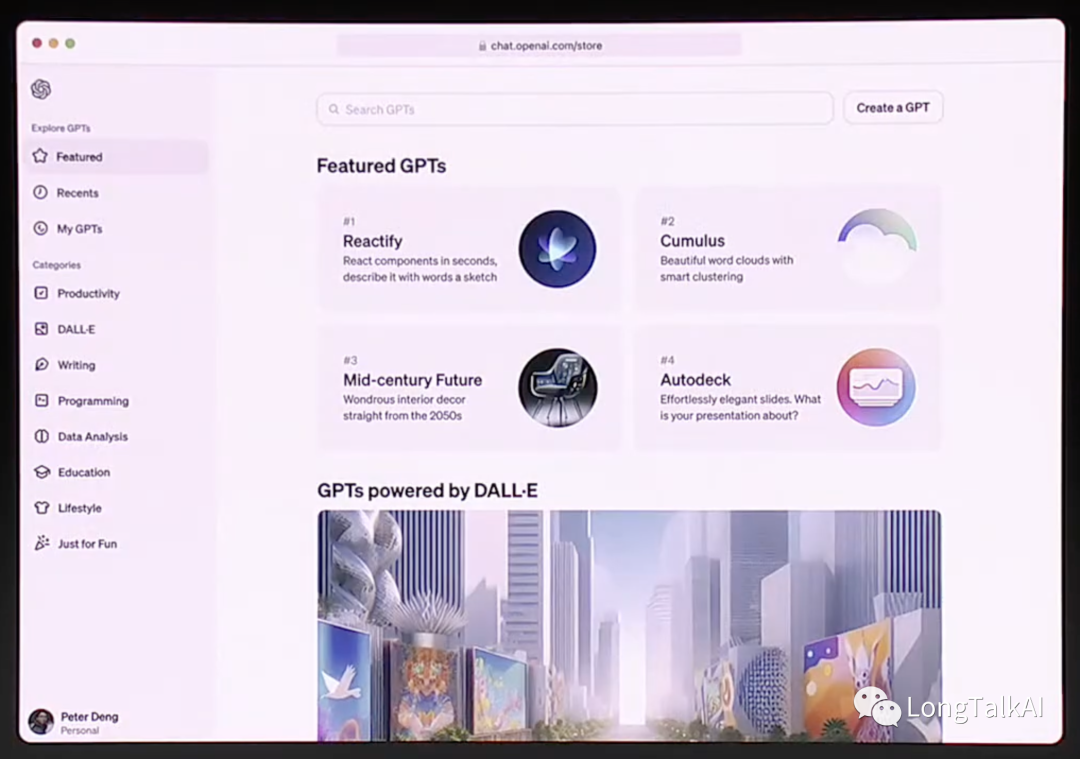The height and width of the screenshot is (759, 1080).
Task: Click the My GPTs icon
Action: tap(41, 228)
